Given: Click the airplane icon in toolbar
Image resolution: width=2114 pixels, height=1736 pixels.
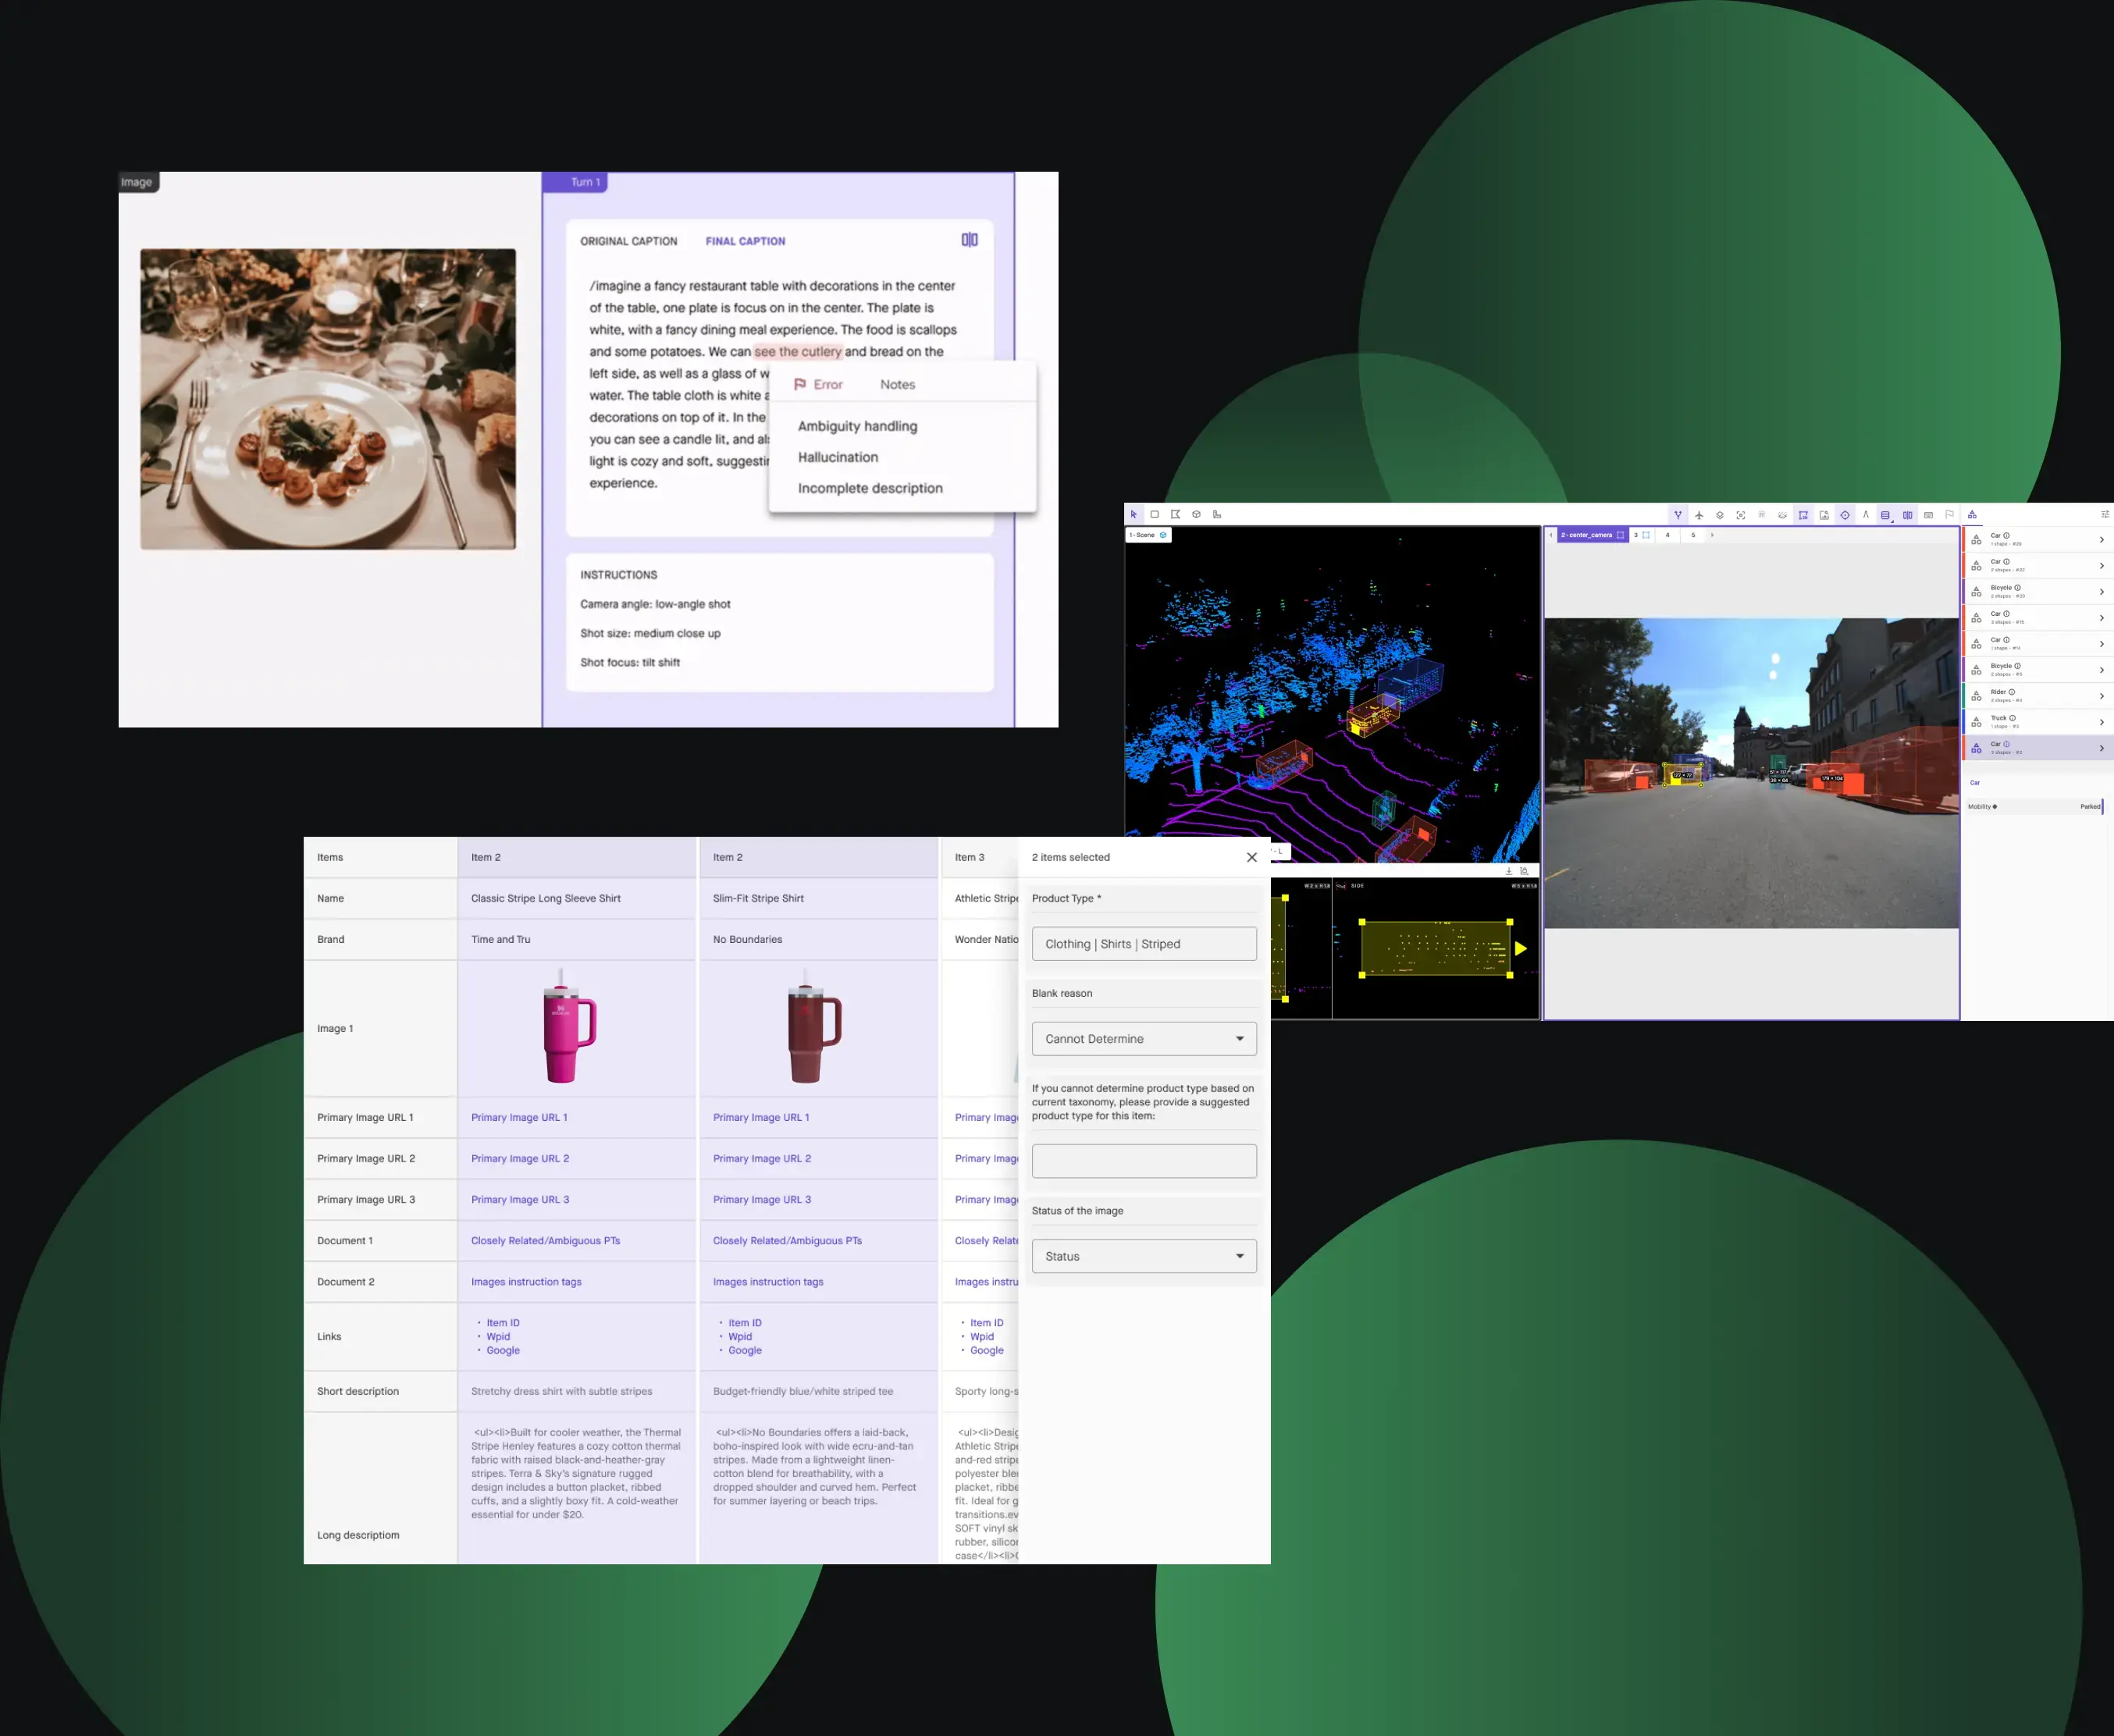Looking at the screenshot, I should (1699, 515).
